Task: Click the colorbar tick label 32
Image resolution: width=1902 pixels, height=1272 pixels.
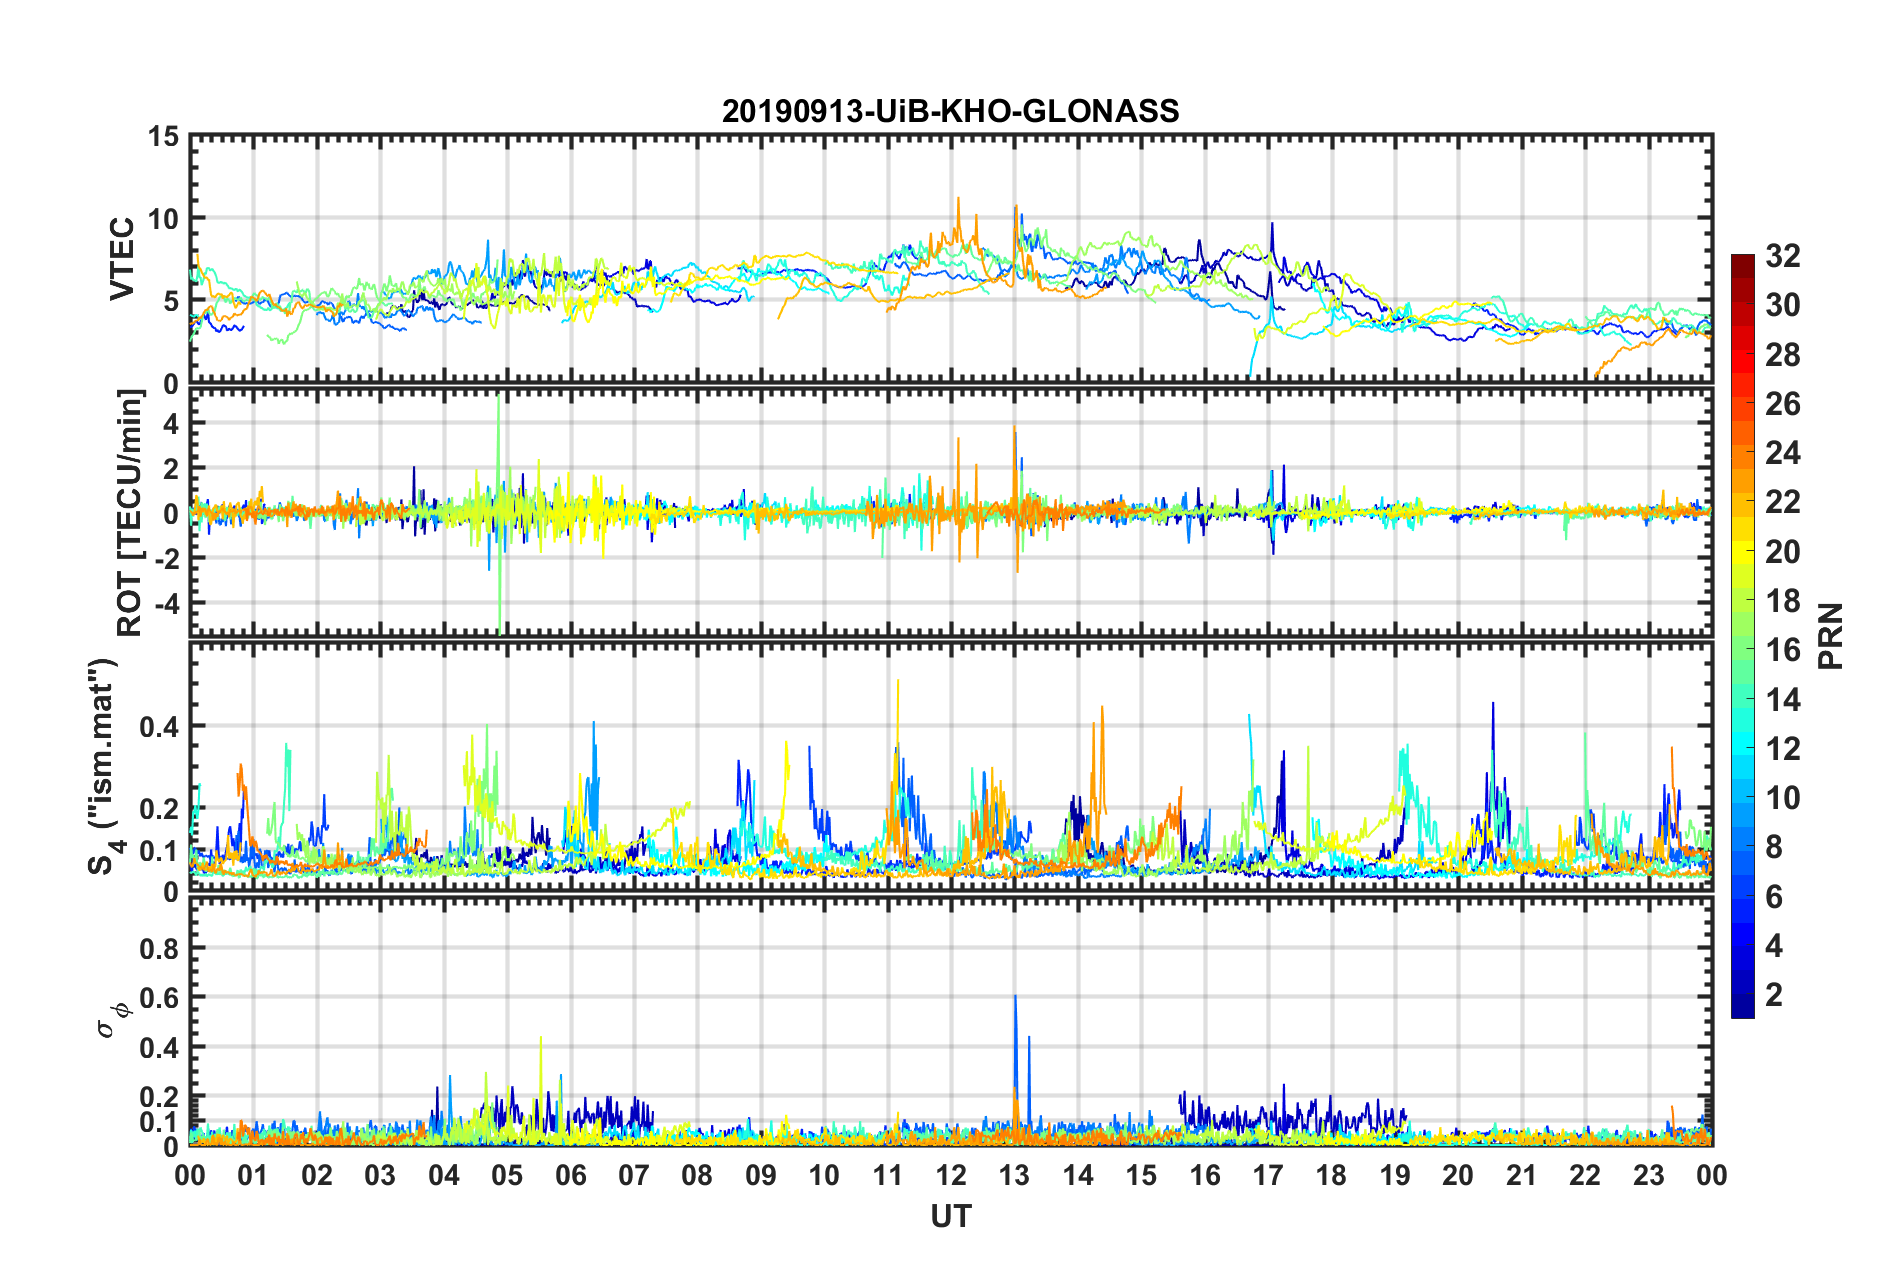Action: 1782,256
